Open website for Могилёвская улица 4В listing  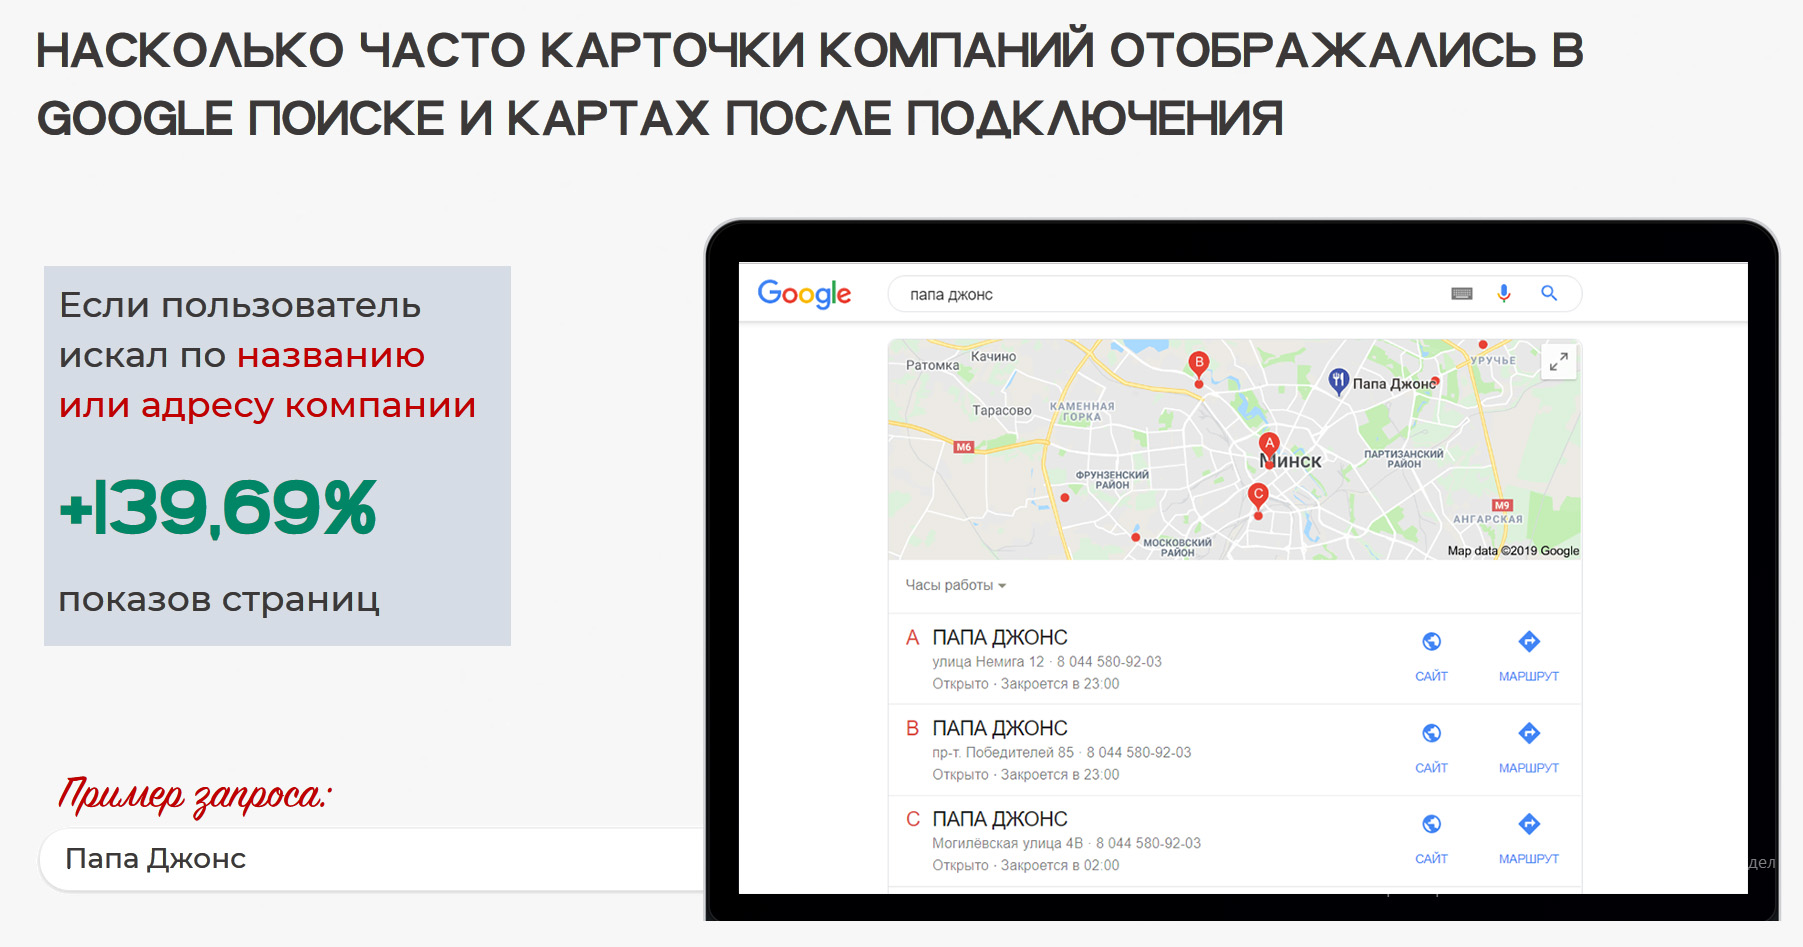[1431, 839]
